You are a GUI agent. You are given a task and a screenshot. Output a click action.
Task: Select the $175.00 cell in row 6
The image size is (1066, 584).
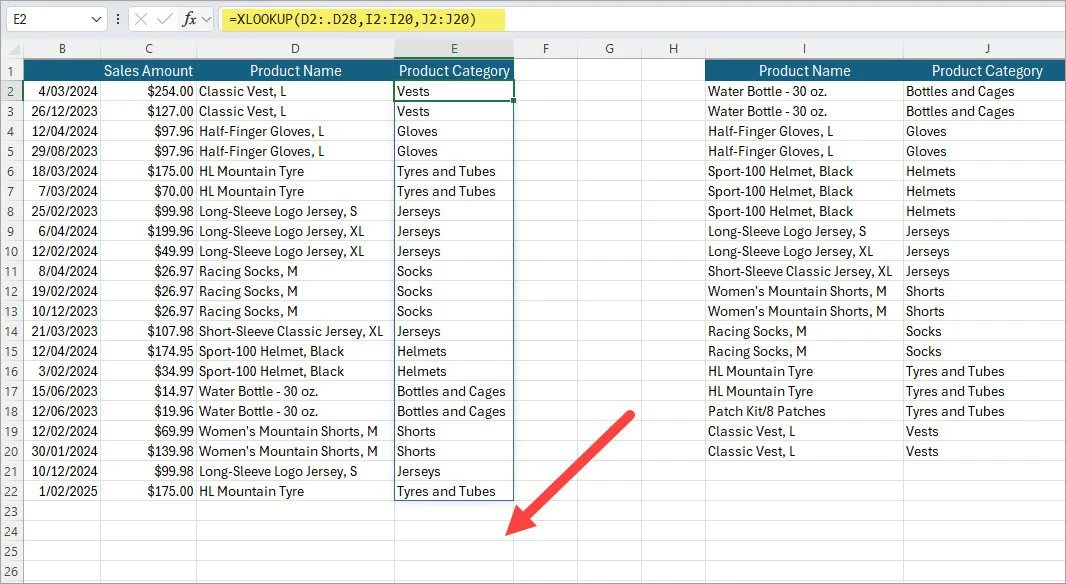click(149, 171)
